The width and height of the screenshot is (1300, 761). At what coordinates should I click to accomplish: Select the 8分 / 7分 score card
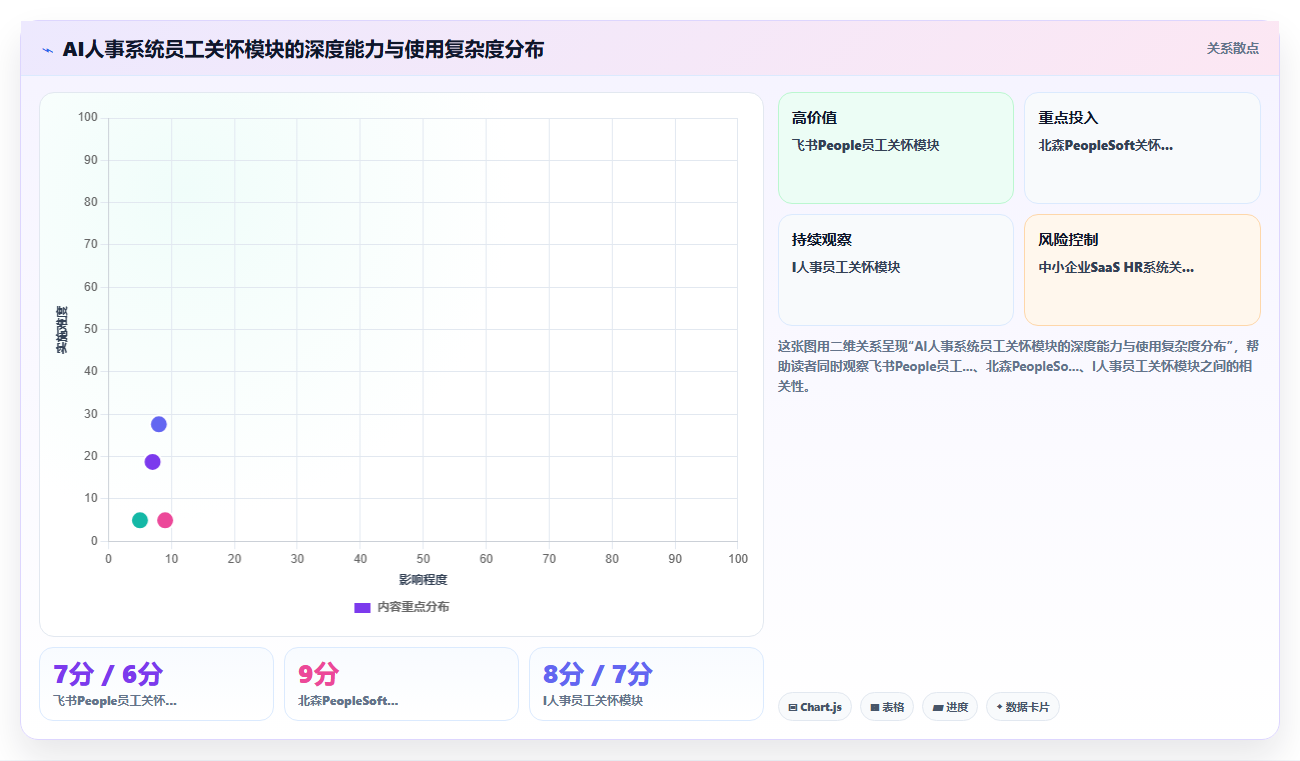click(x=646, y=684)
